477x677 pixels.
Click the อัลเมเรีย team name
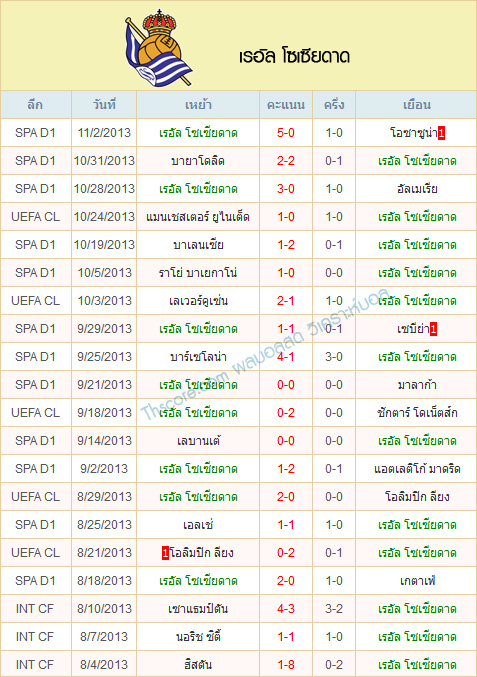tap(417, 189)
